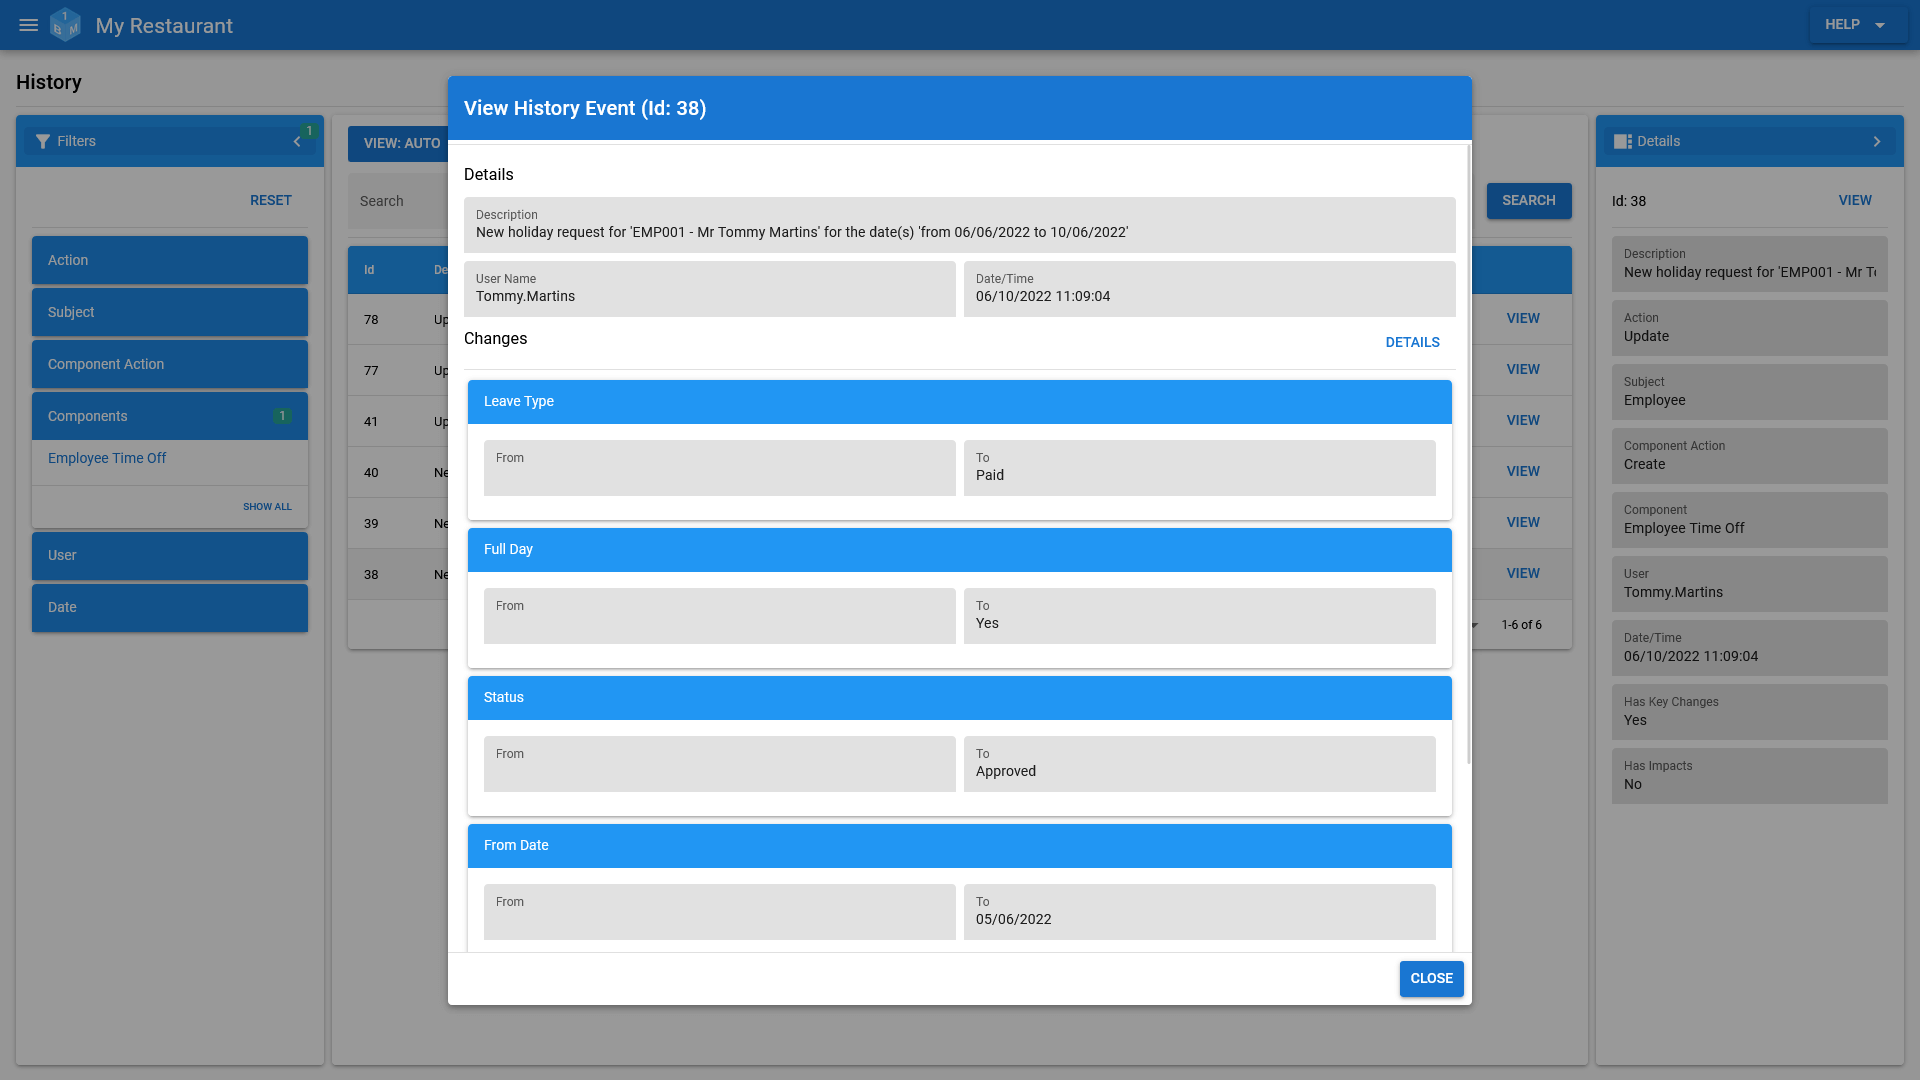1920x1080 pixels.
Task: View history event row 38
Action: point(1523,574)
